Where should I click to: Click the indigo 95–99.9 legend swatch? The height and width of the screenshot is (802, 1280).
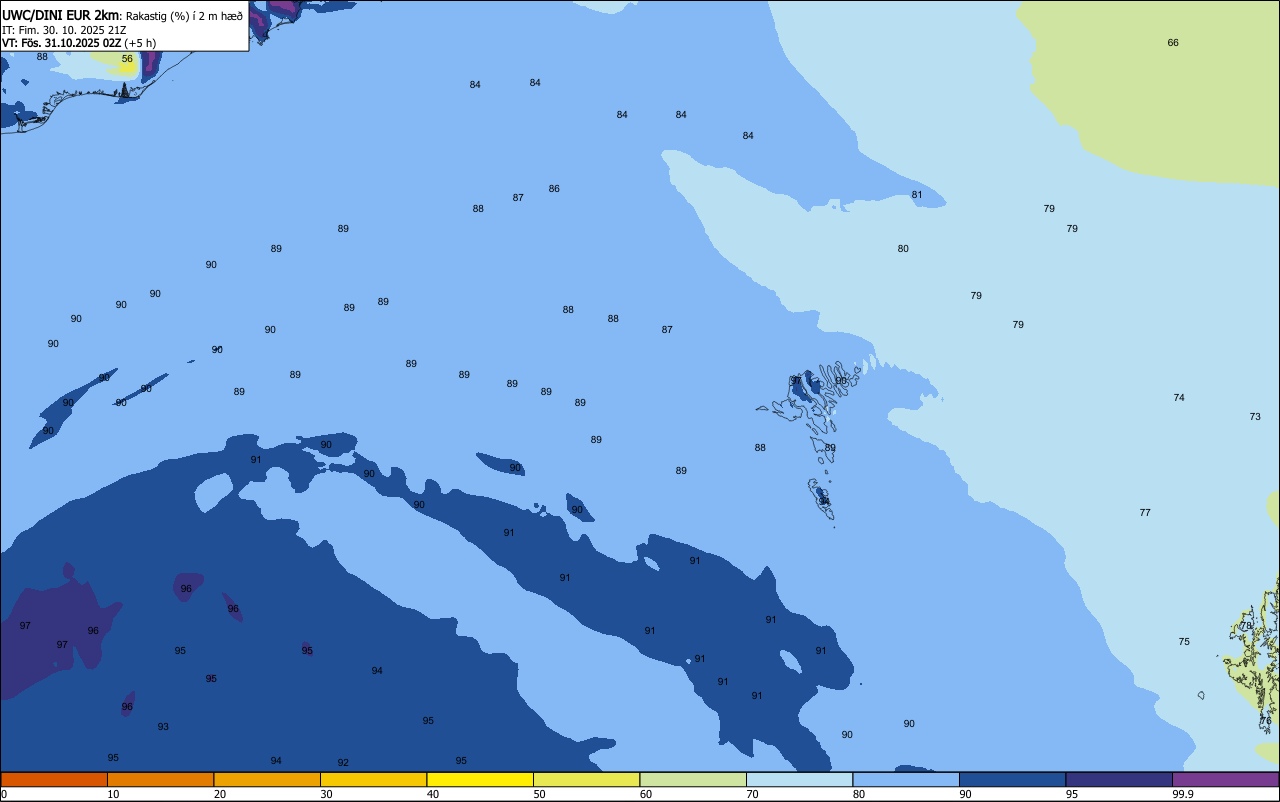[1119, 779]
